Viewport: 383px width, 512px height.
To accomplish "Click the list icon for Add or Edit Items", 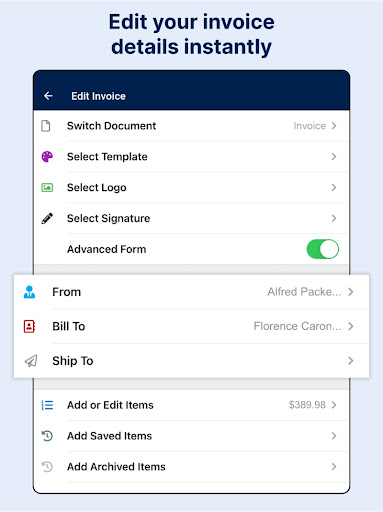I will point(47,405).
